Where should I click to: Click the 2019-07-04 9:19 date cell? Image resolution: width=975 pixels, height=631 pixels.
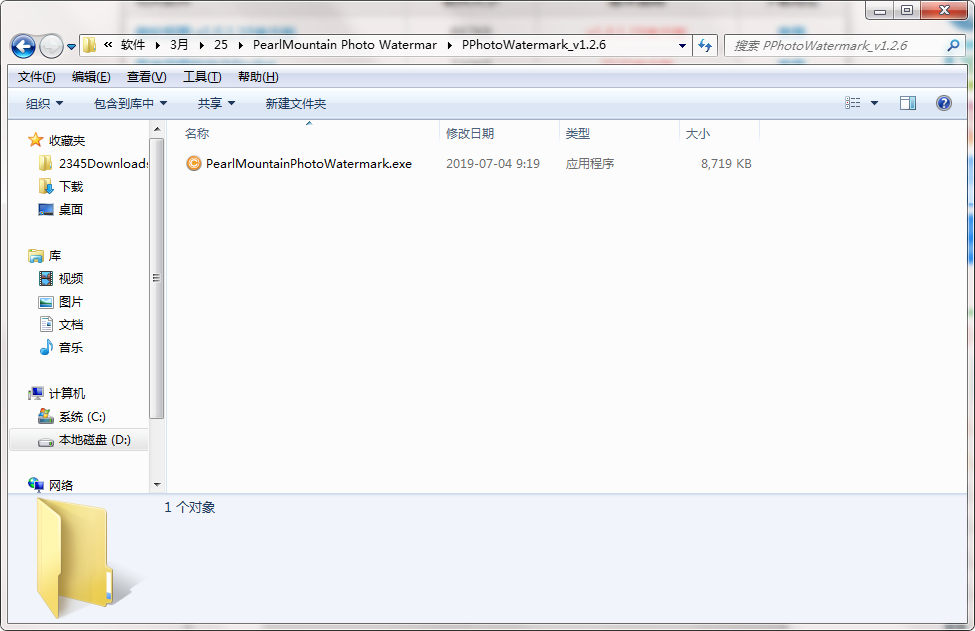(492, 164)
